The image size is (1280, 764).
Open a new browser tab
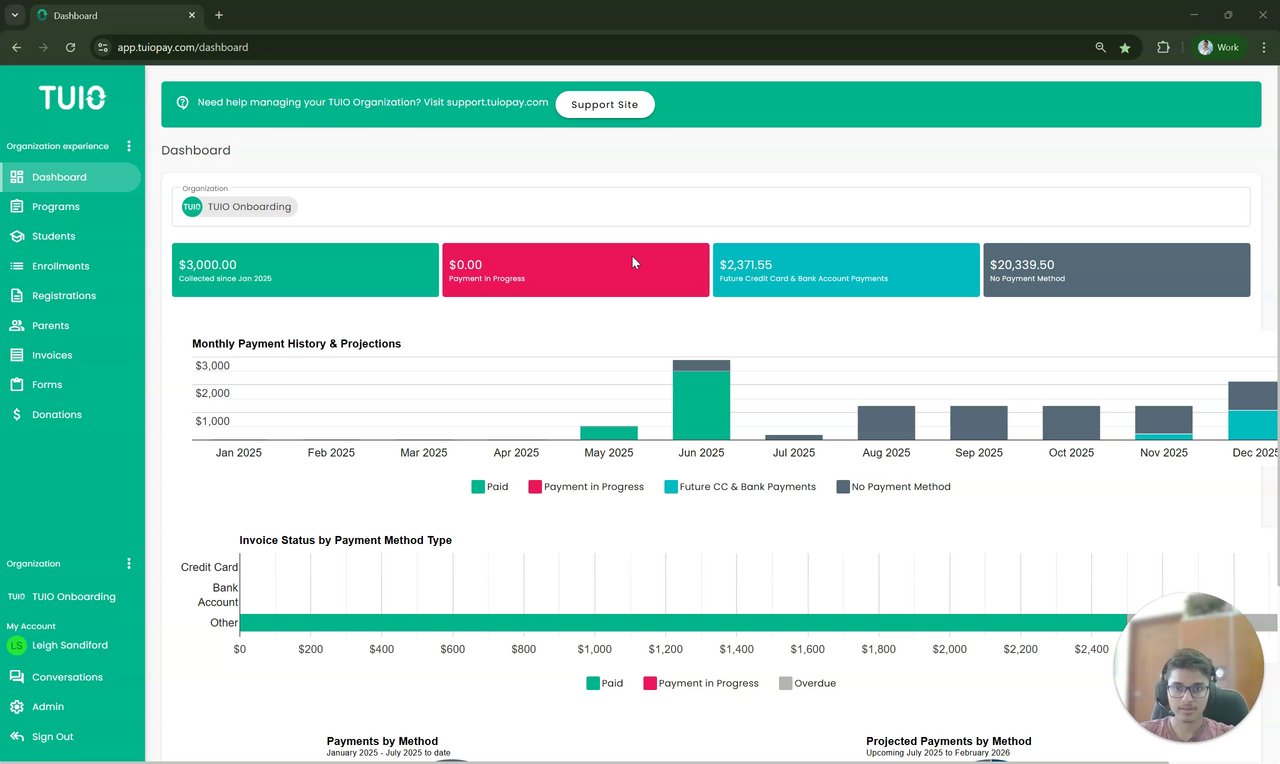point(219,15)
